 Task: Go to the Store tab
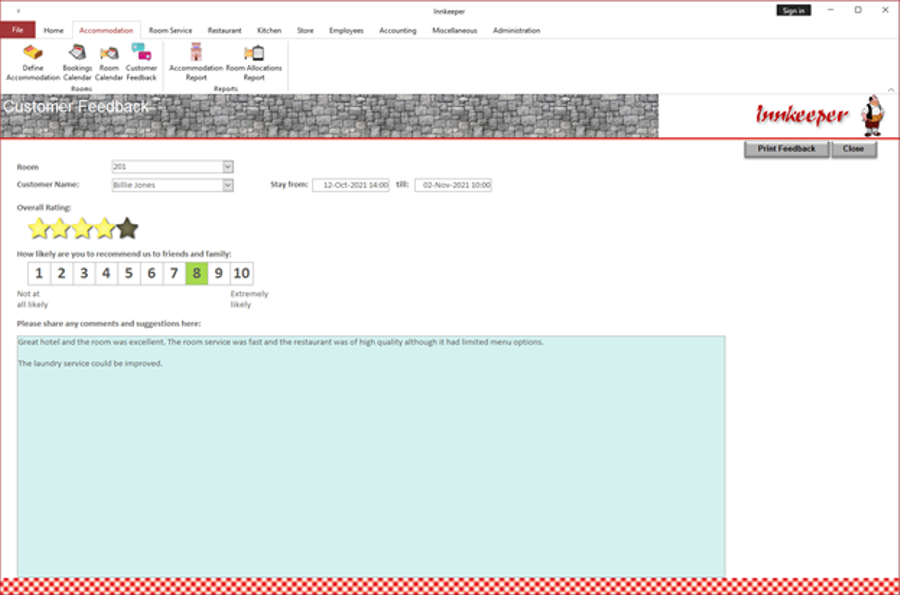(305, 30)
